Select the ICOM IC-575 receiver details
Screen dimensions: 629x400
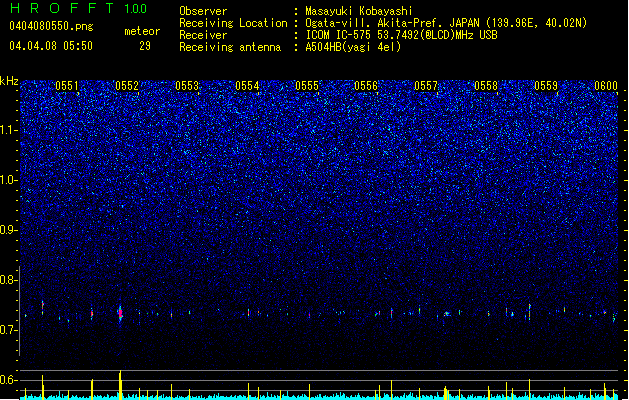coord(402,35)
